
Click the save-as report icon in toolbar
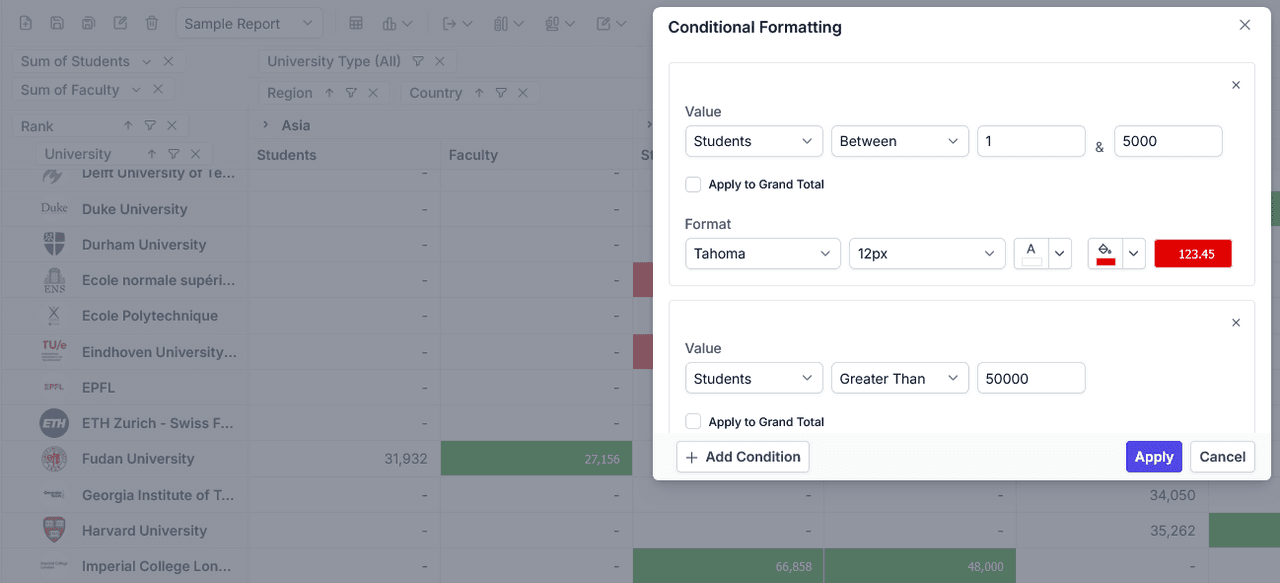(x=89, y=23)
